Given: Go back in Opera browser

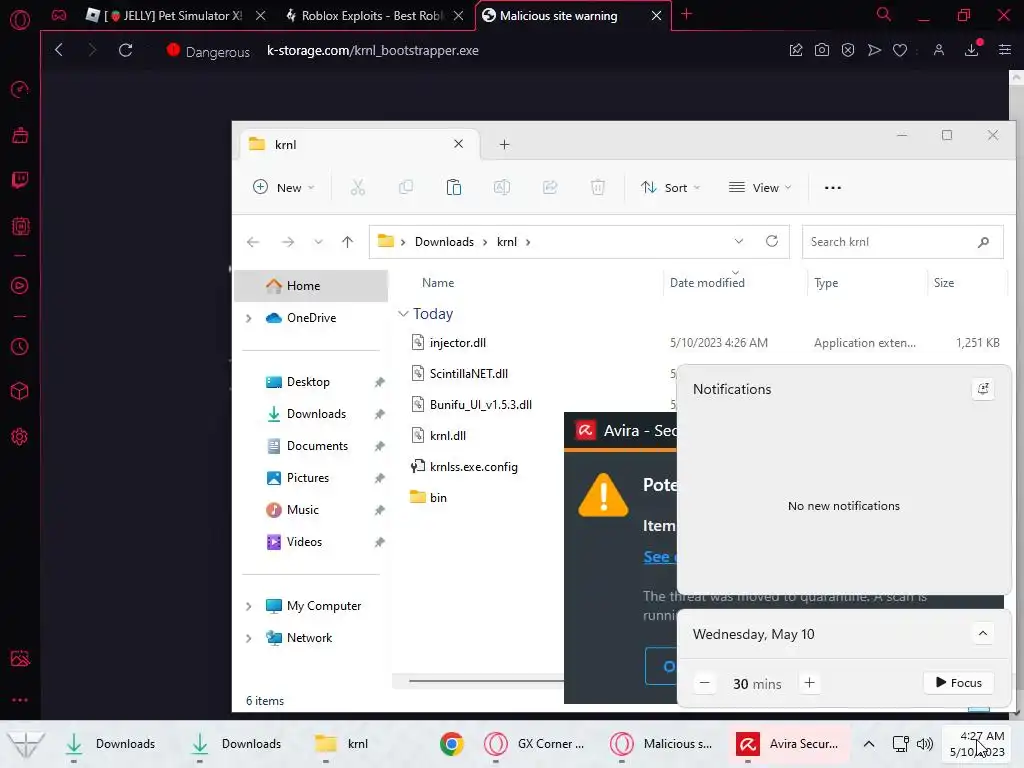Looking at the screenshot, I should (x=59, y=50).
